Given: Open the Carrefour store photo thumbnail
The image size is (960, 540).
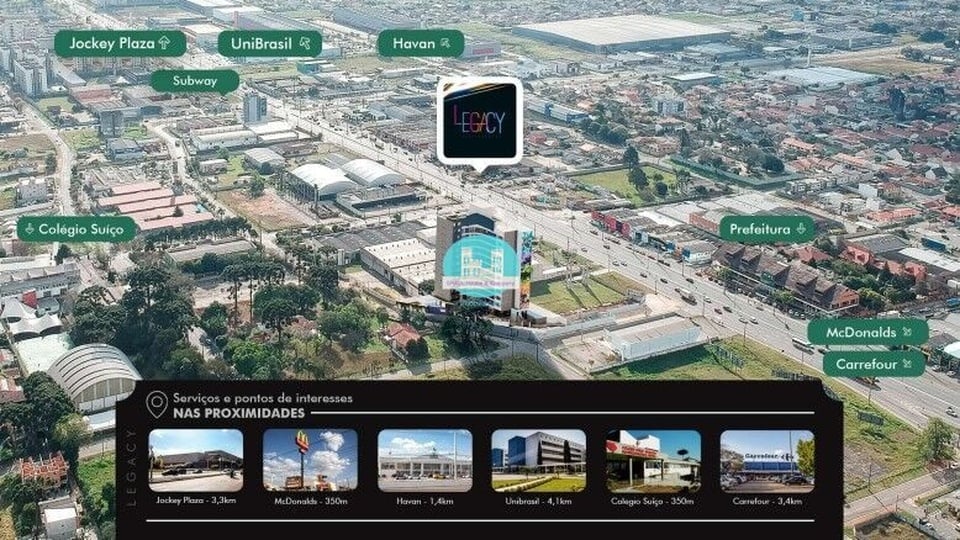Looking at the screenshot, I should (x=767, y=460).
